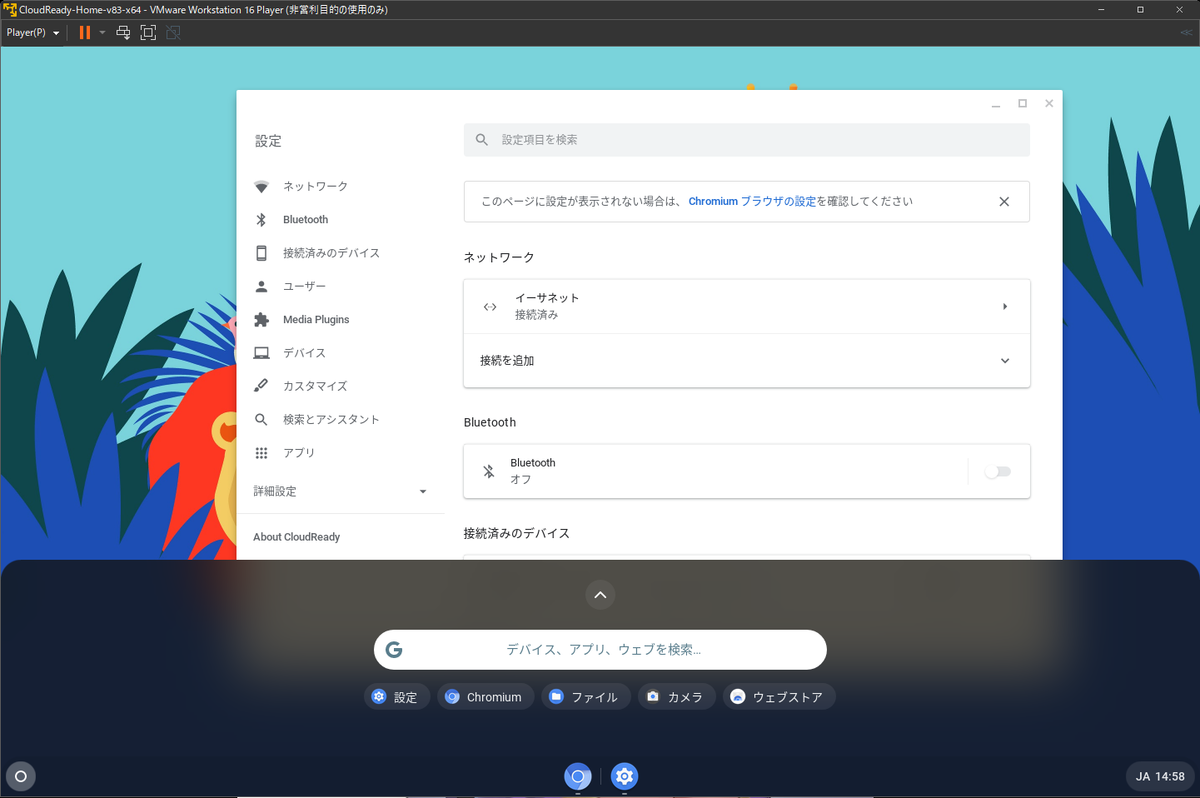Click the Chromium suggestion chip
The image size is (1200, 798).
tap(486, 697)
